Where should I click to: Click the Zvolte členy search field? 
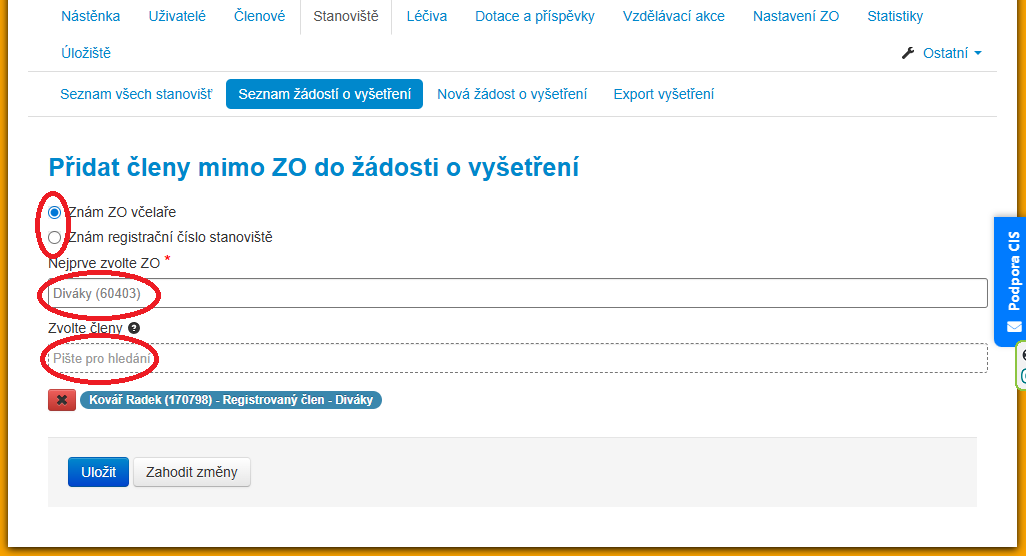pos(517,358)
